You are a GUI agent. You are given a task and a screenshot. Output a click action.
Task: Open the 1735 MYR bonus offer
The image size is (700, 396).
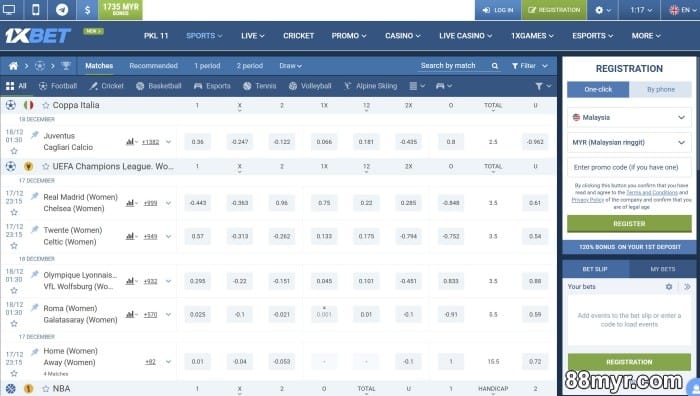pos(121,9)
